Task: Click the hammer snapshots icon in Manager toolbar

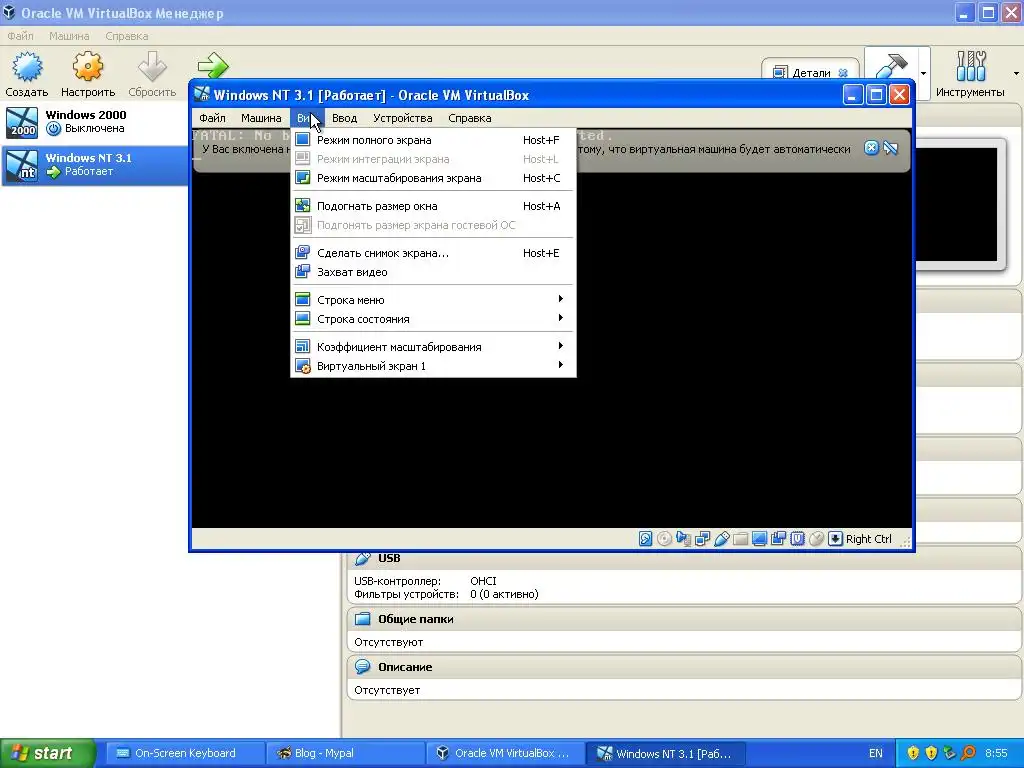Action: 891,65
